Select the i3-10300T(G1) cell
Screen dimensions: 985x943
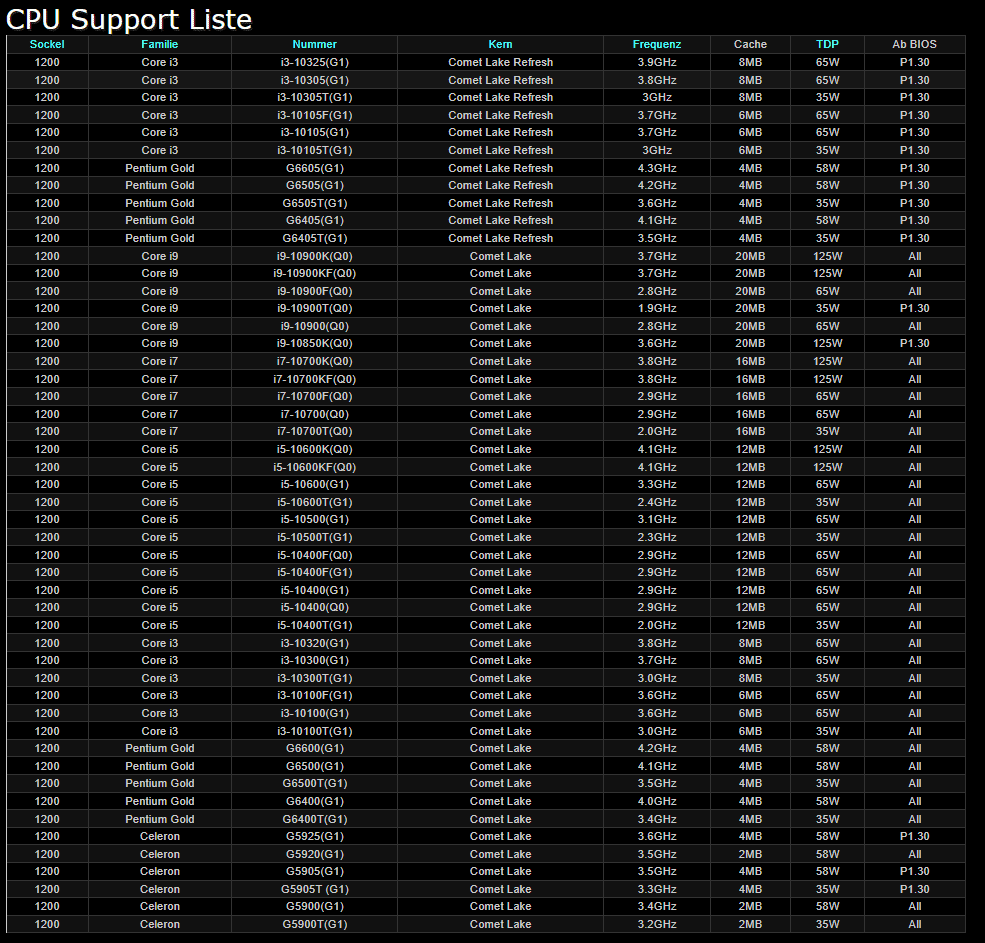tap(314, 678)
